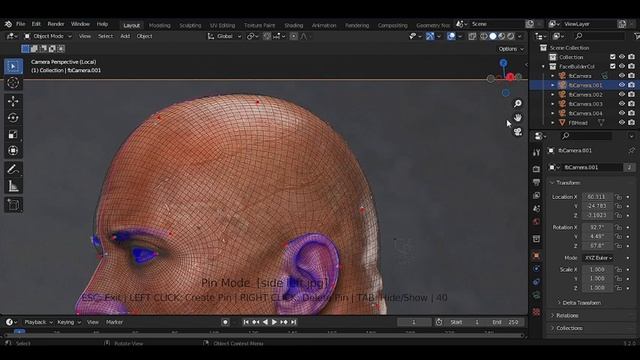The width and height of the screenshot is (640, 360).
Task: Choose the Move tool
Action: point(13,101)
